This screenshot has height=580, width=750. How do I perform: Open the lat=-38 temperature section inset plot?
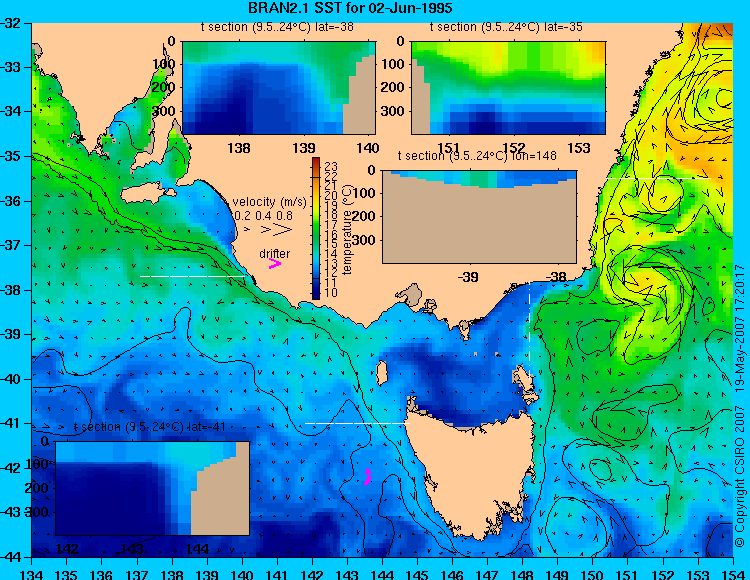(x=279, y=88)
